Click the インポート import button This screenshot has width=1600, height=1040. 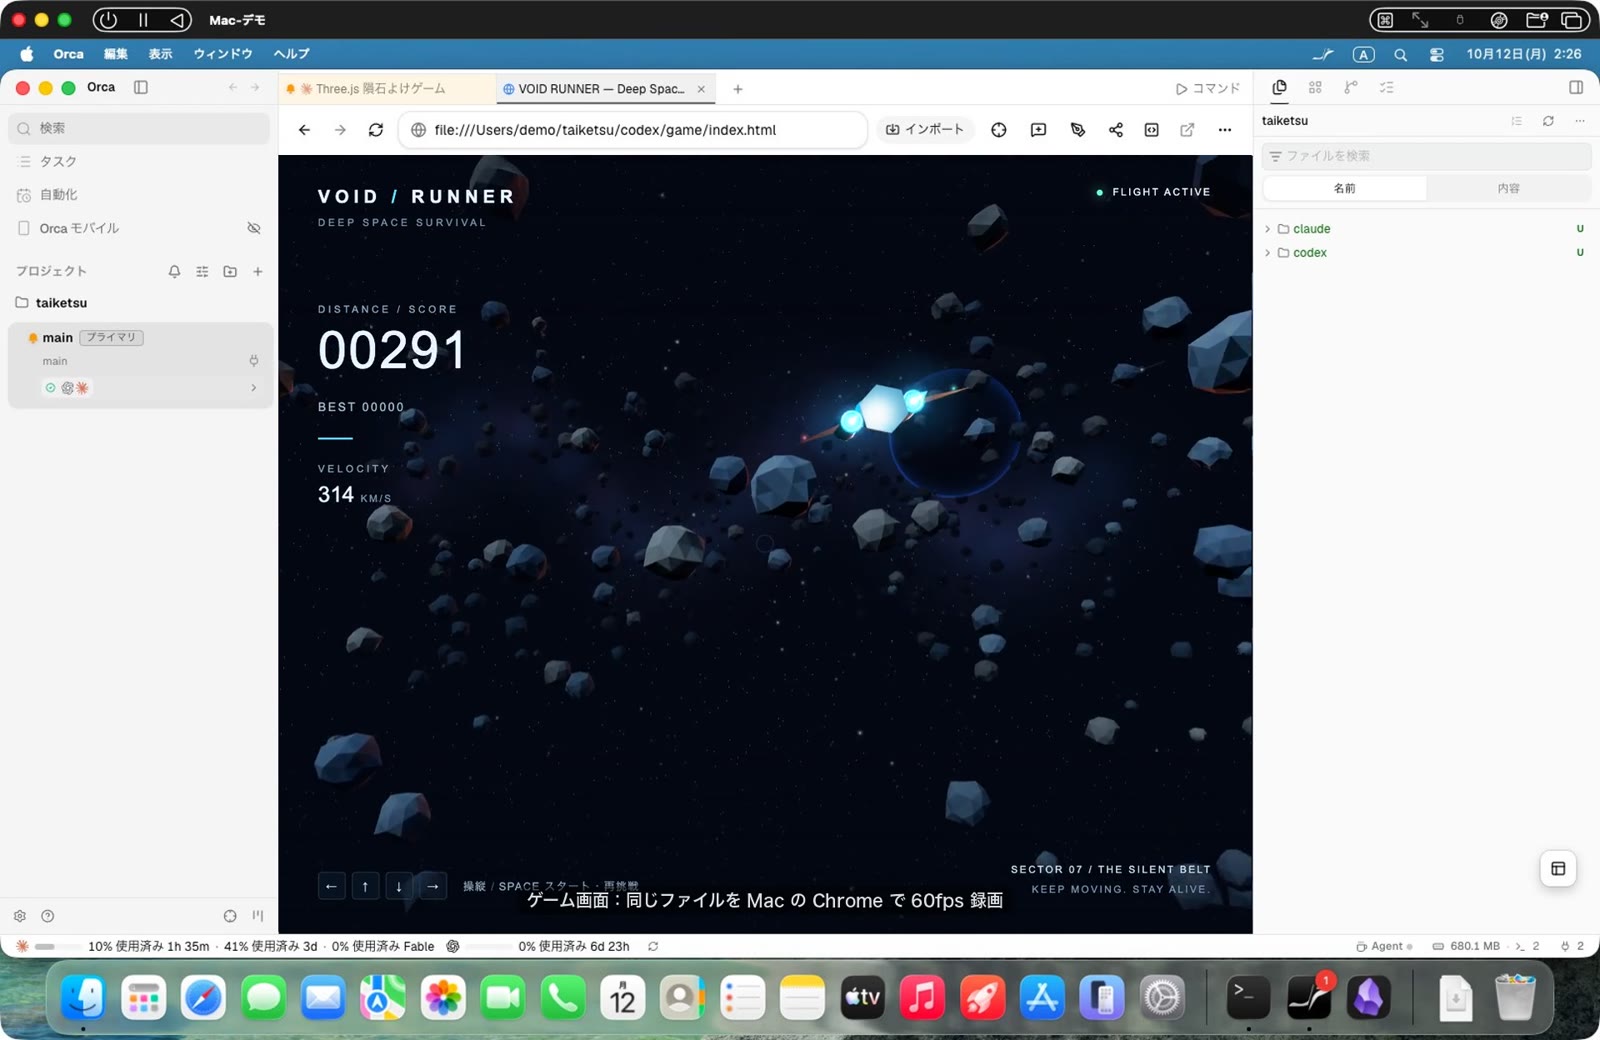point(925,130)
